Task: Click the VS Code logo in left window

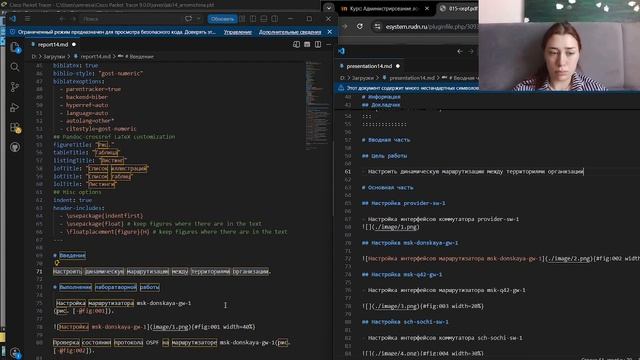Action: 13,19
